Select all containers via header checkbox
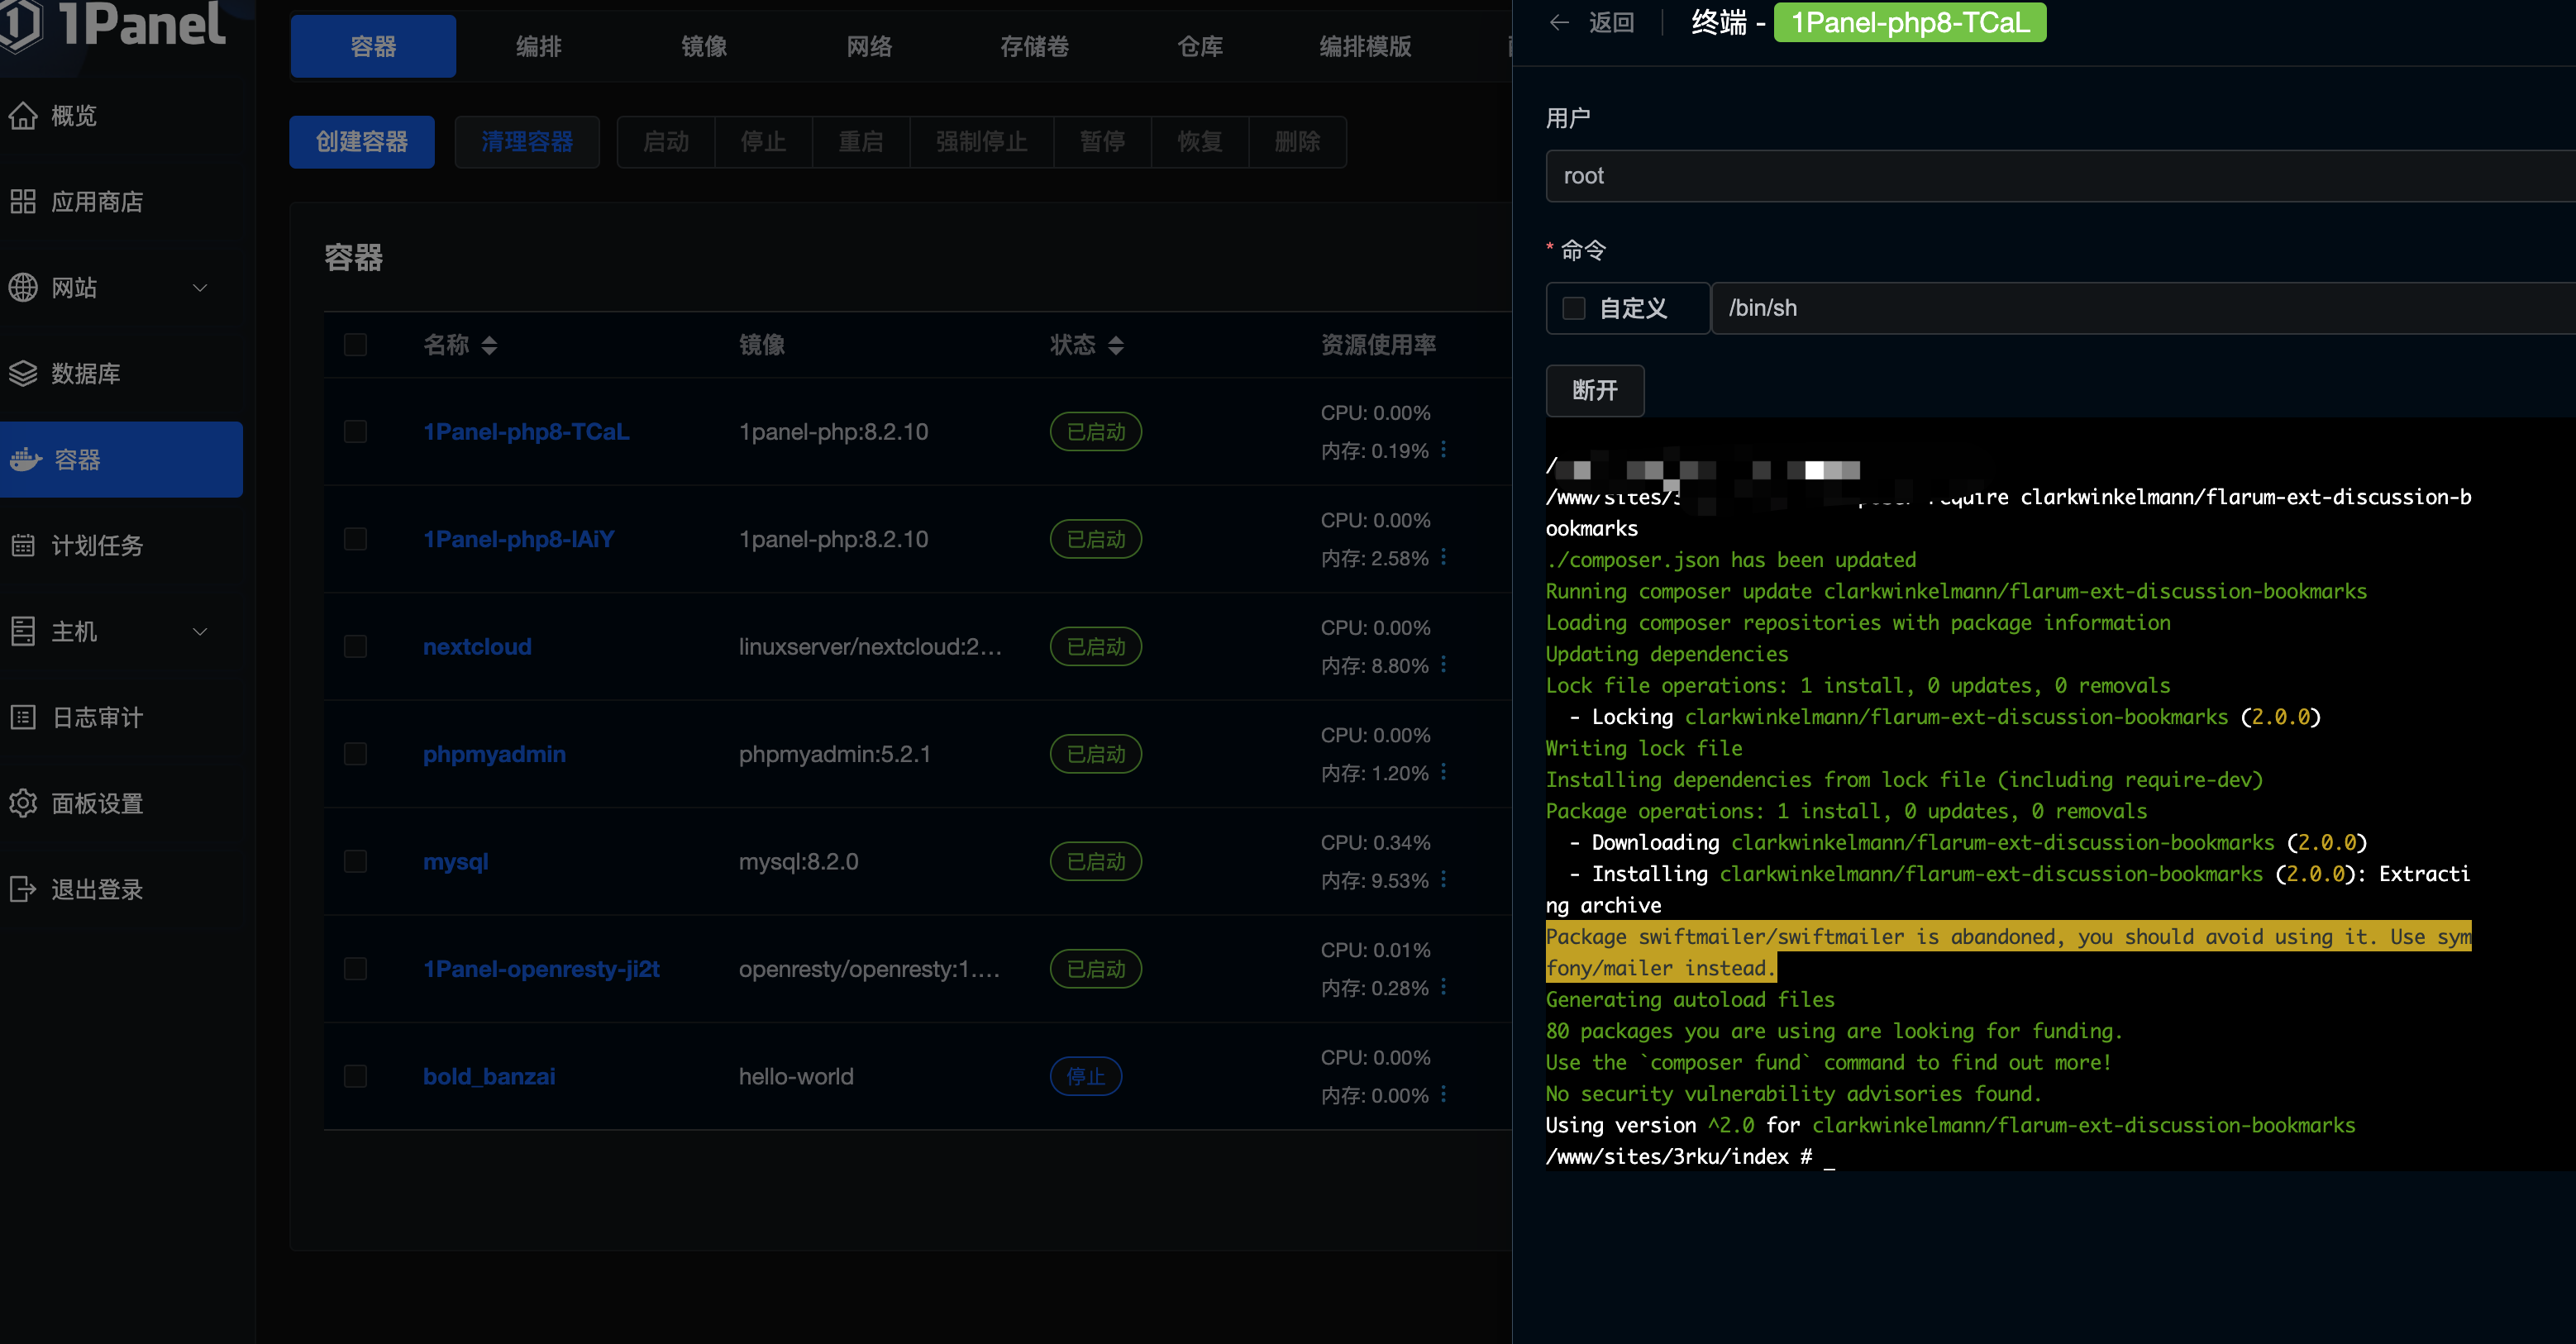 click(x=355, y=345)
